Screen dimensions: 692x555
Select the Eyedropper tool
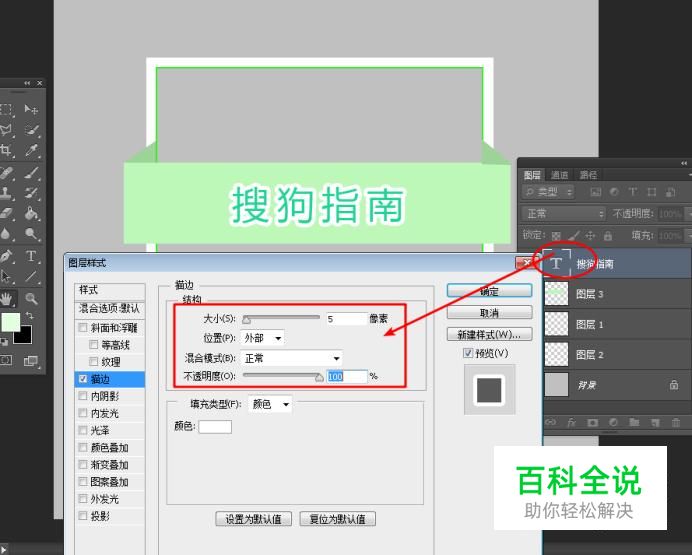(31, 150)
